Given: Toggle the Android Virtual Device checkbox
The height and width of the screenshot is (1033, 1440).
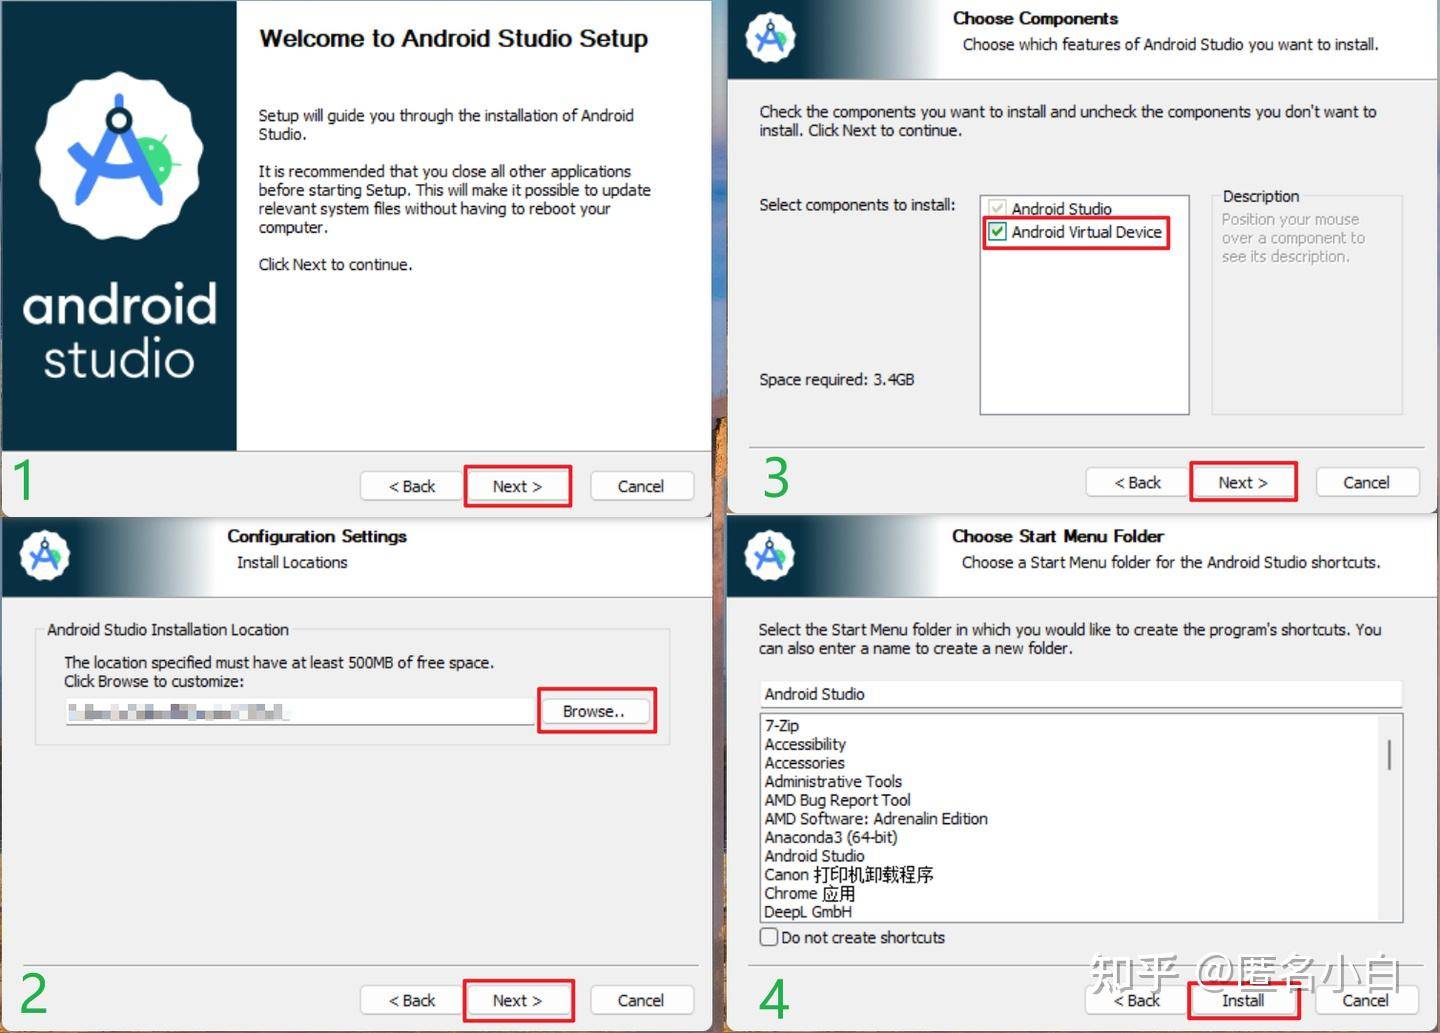Looking at the screenshot, I should click(x=997, y=232).
